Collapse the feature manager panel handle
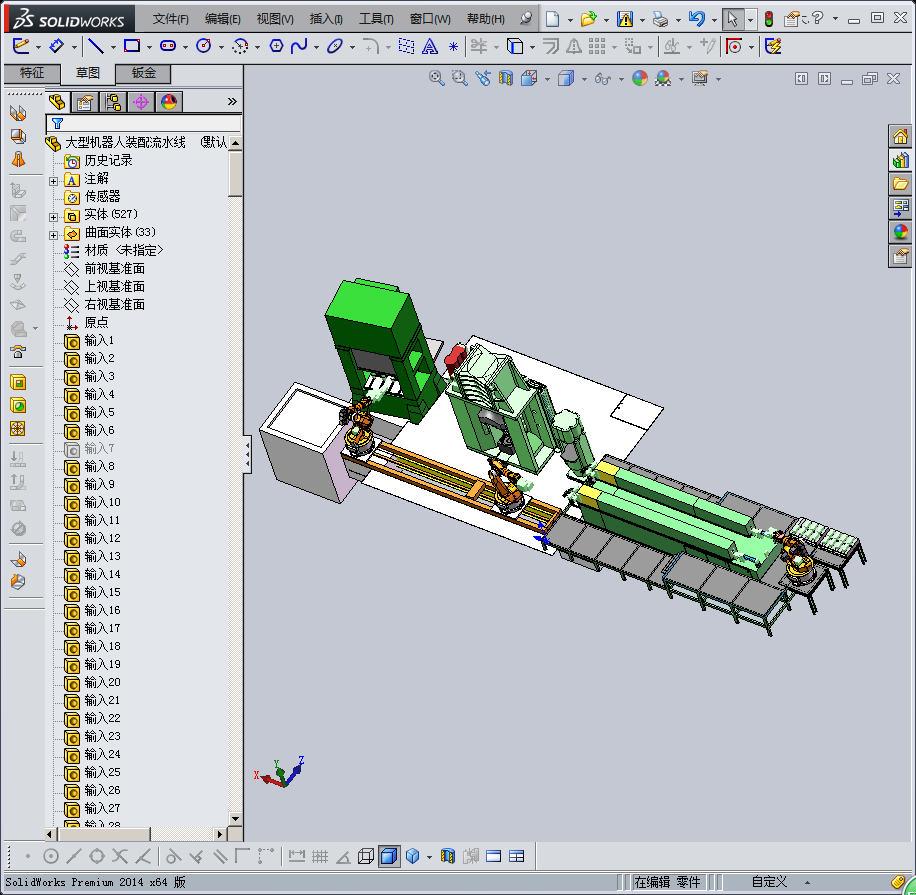Screen dimensions: 916x895 click(248, 455)
